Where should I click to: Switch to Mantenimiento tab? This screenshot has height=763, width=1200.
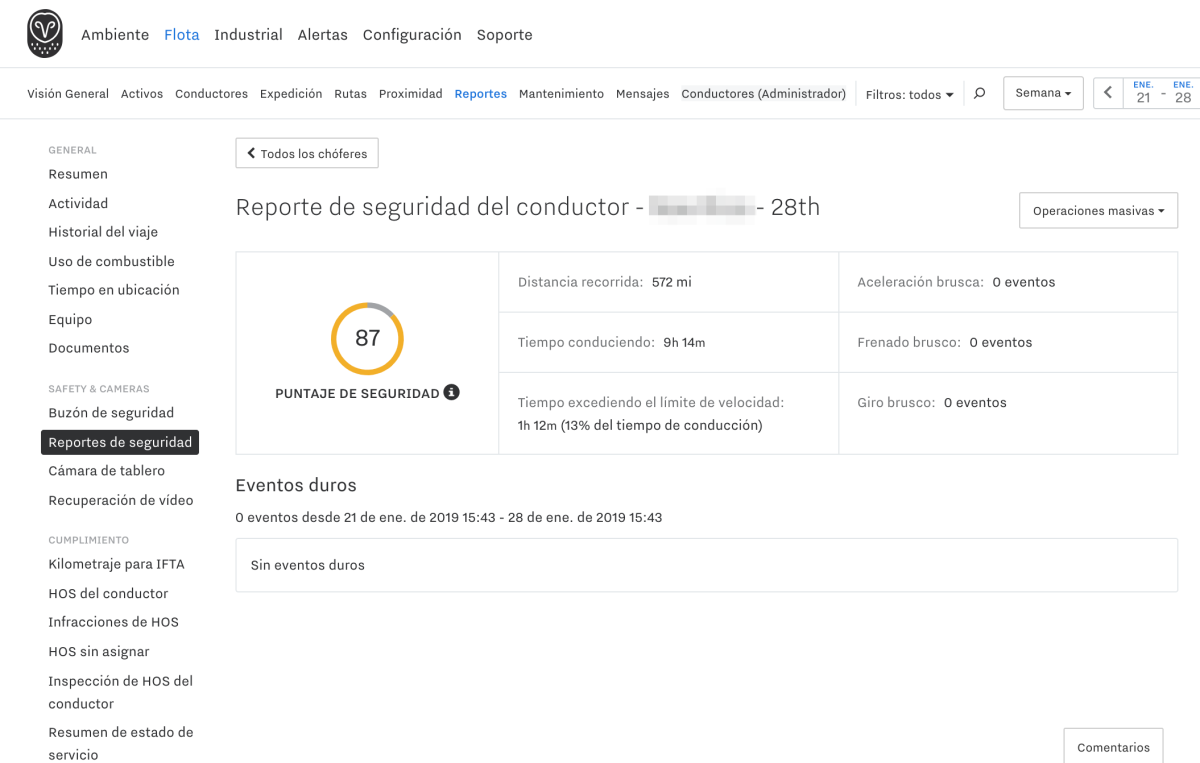click(x=561, y=94)
